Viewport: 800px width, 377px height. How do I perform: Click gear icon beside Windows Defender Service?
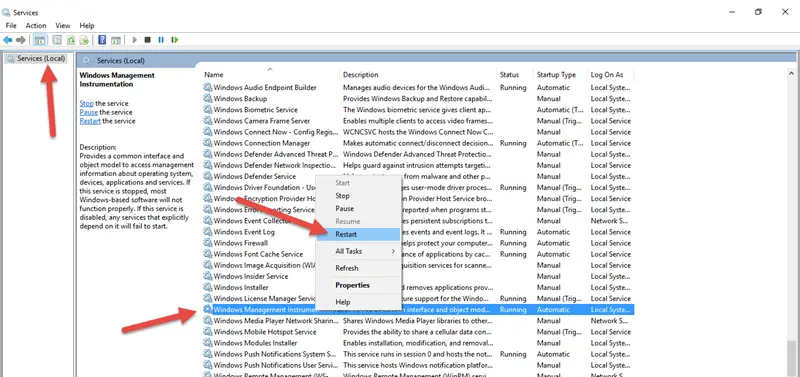(208, 176)
